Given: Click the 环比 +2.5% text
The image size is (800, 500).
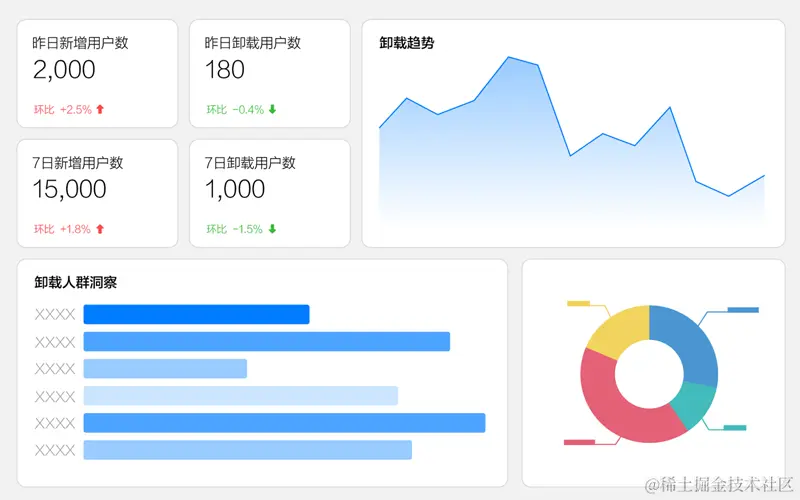Looking at the screenshot, I should pos(63,109).
